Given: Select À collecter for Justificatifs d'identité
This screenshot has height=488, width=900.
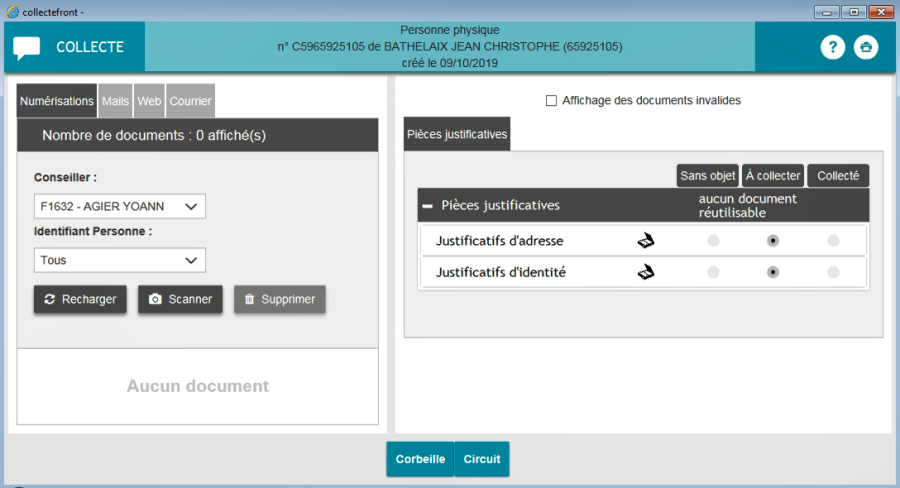Looking at the screenshot, I should (773, 272).
